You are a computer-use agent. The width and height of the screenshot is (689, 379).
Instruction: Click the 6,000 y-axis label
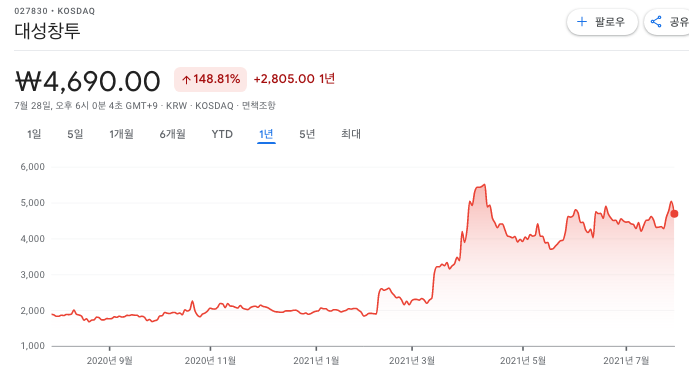coord(33,167)
